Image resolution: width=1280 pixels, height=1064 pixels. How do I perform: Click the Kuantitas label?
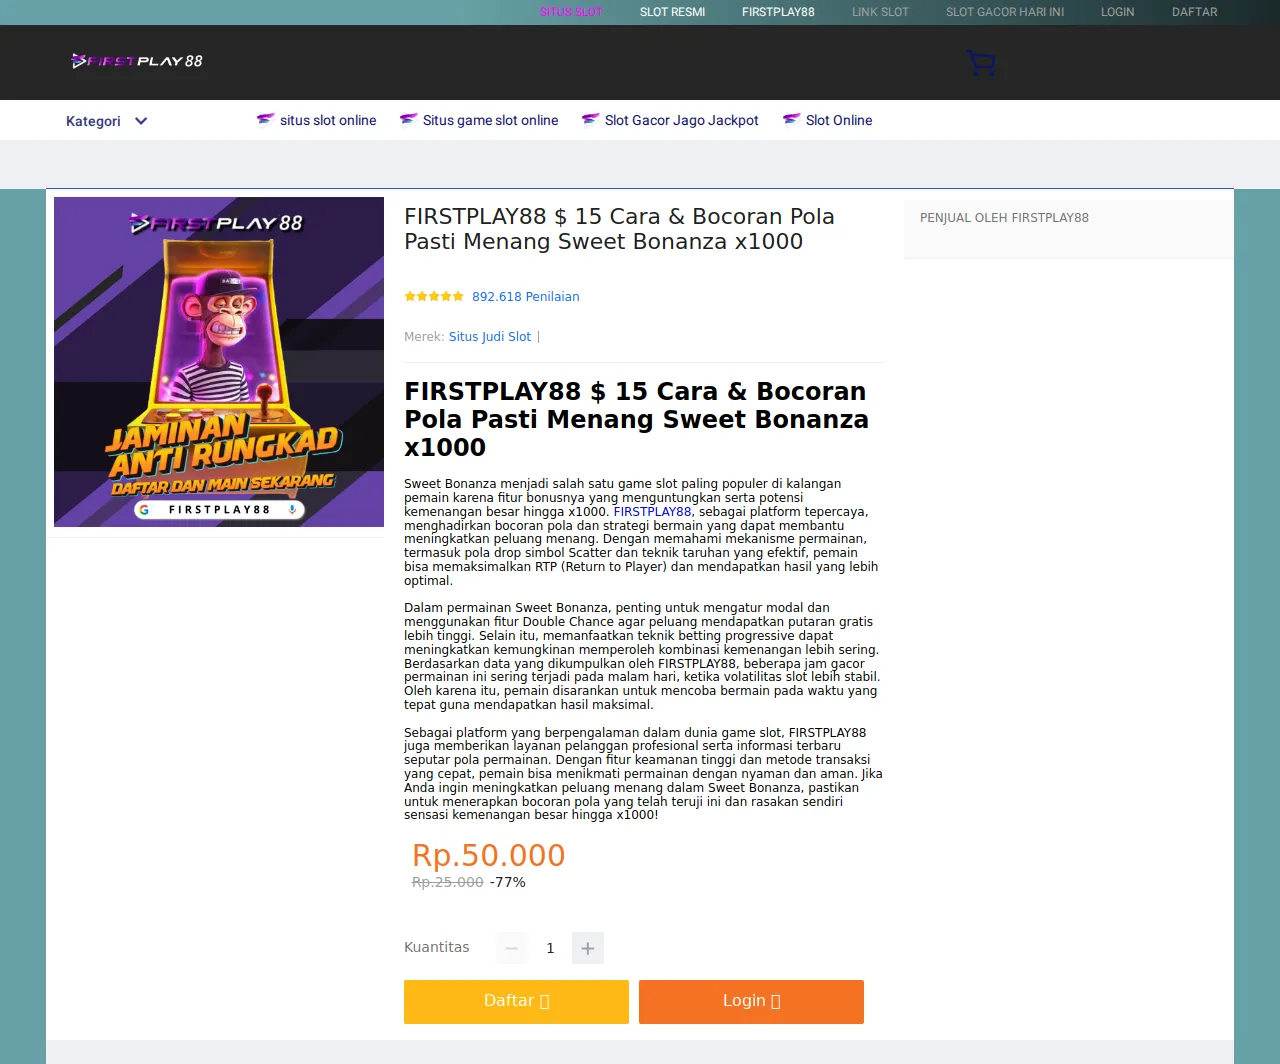(x=436, y=947)
